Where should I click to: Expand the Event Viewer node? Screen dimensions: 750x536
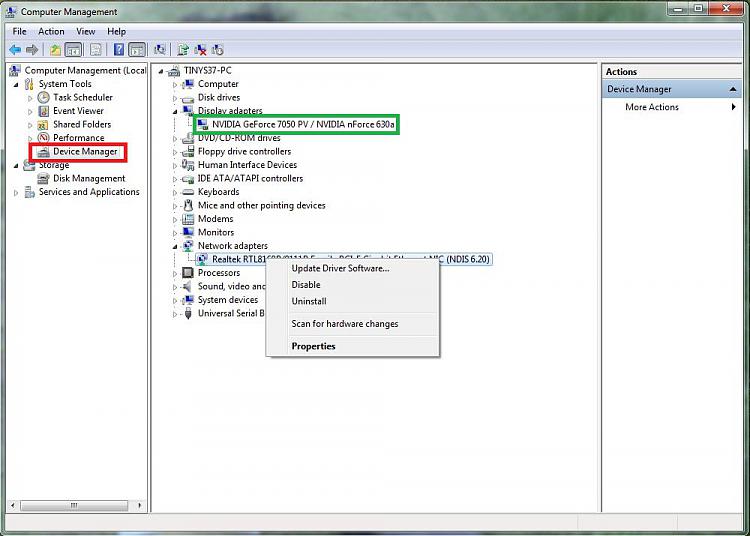pos(30,111)
